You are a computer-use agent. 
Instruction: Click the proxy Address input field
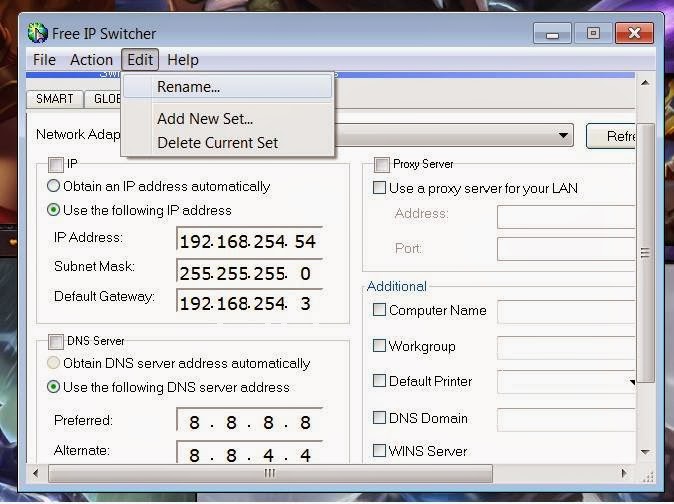coord(566,217)
